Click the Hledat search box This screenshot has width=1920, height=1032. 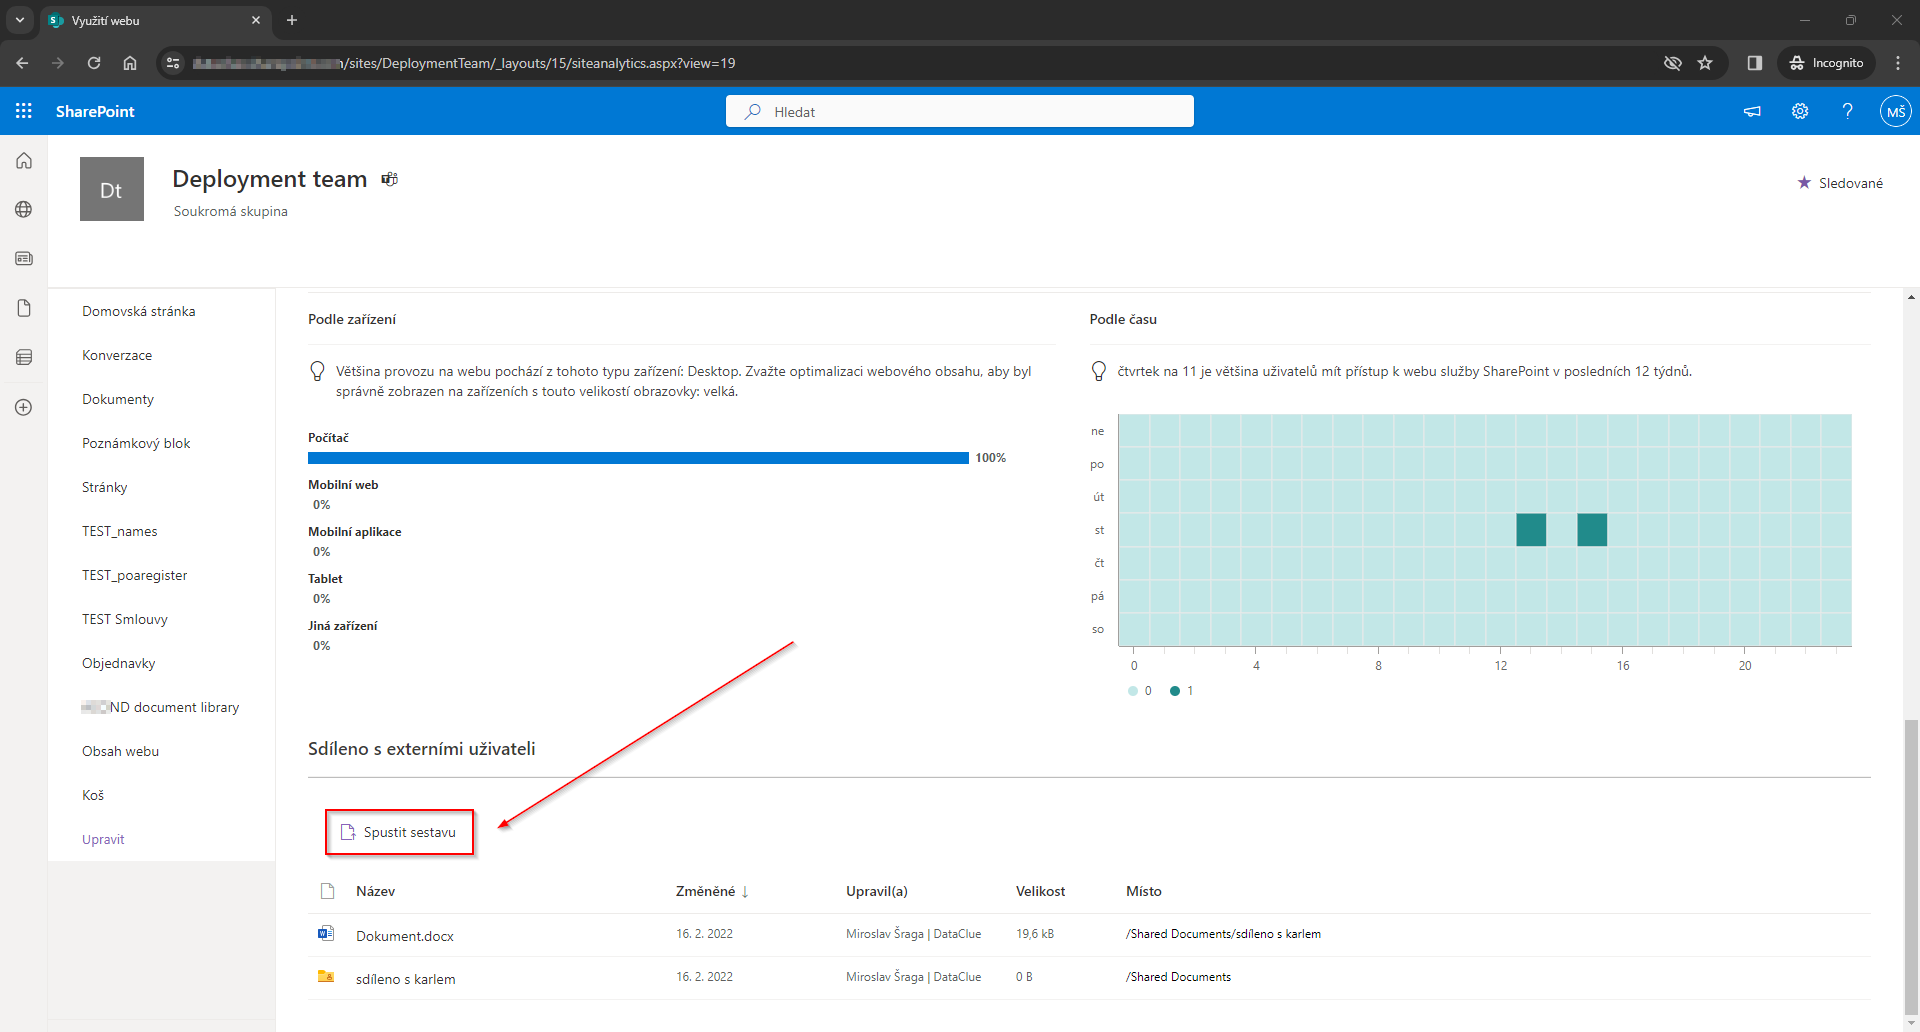960,111
